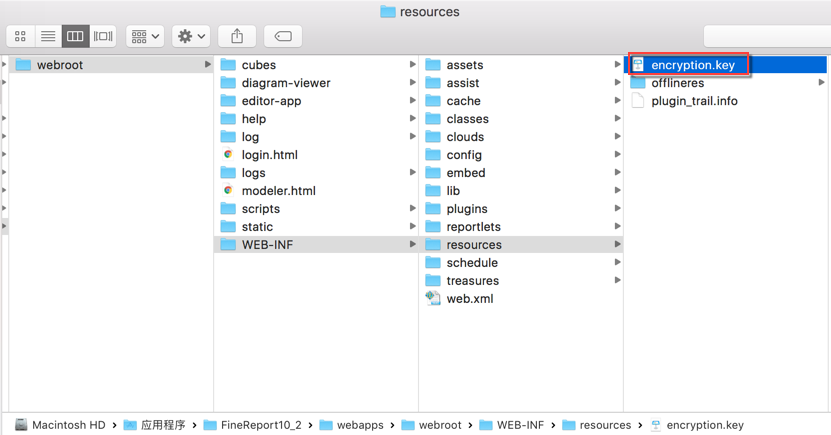Click the cache folder icon
Image resolution: width=831 pixels, height=435 pixels.
(433, 101)
